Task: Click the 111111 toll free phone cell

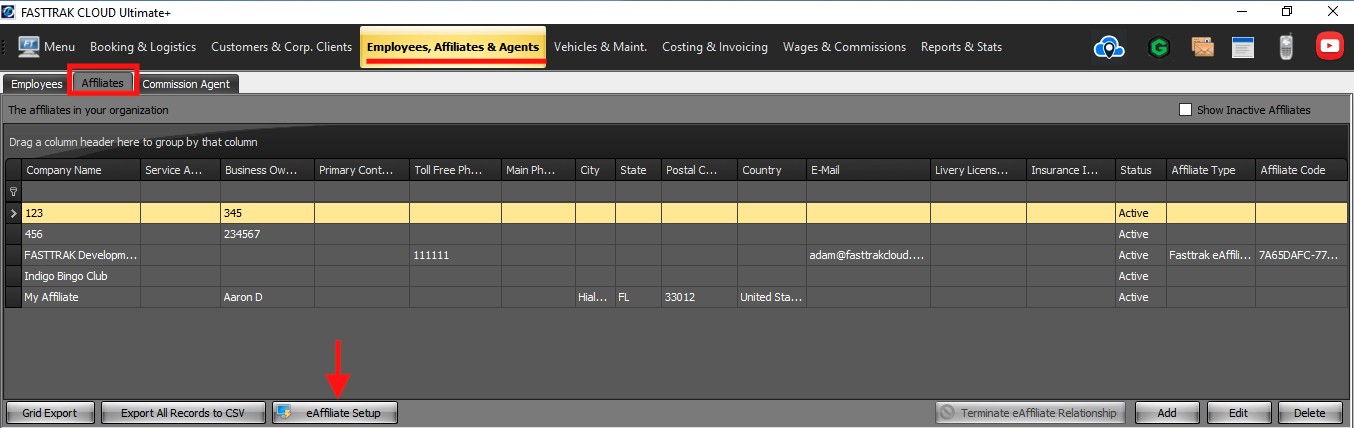Action: (x=455, y=255)
